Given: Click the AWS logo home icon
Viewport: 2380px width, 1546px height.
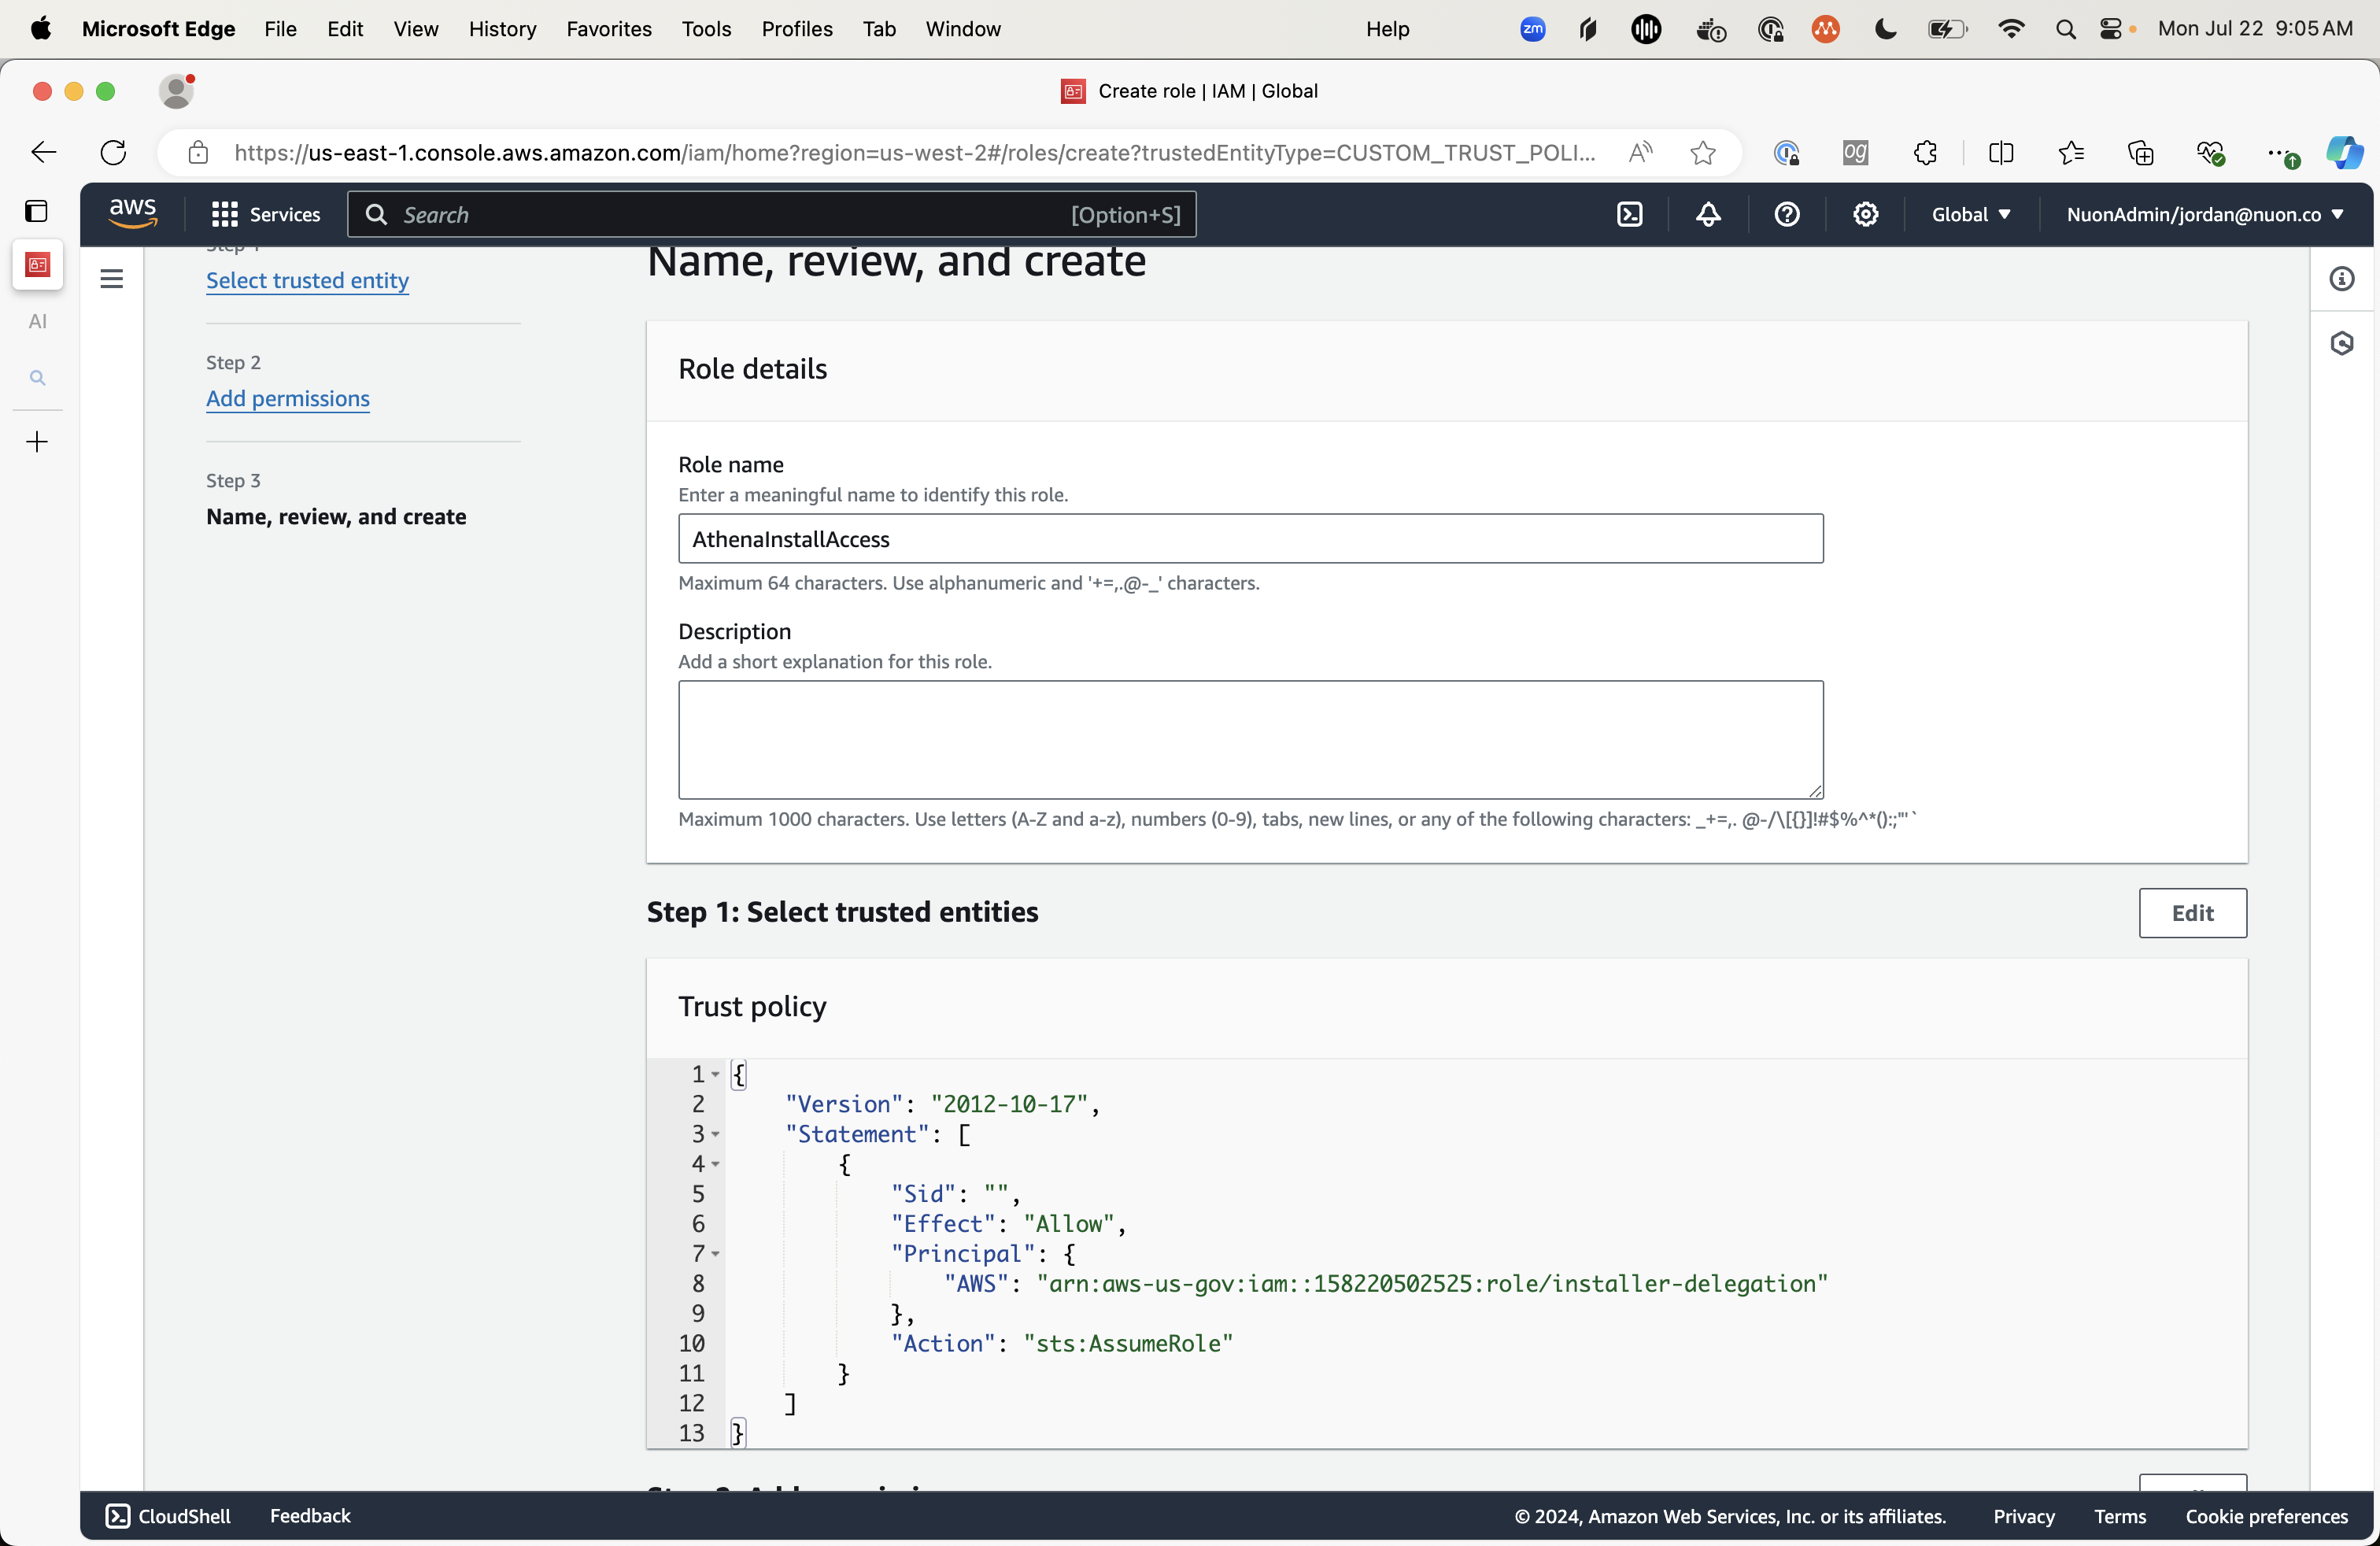Looking at the screenshot, I should click(x=133, y=213).
